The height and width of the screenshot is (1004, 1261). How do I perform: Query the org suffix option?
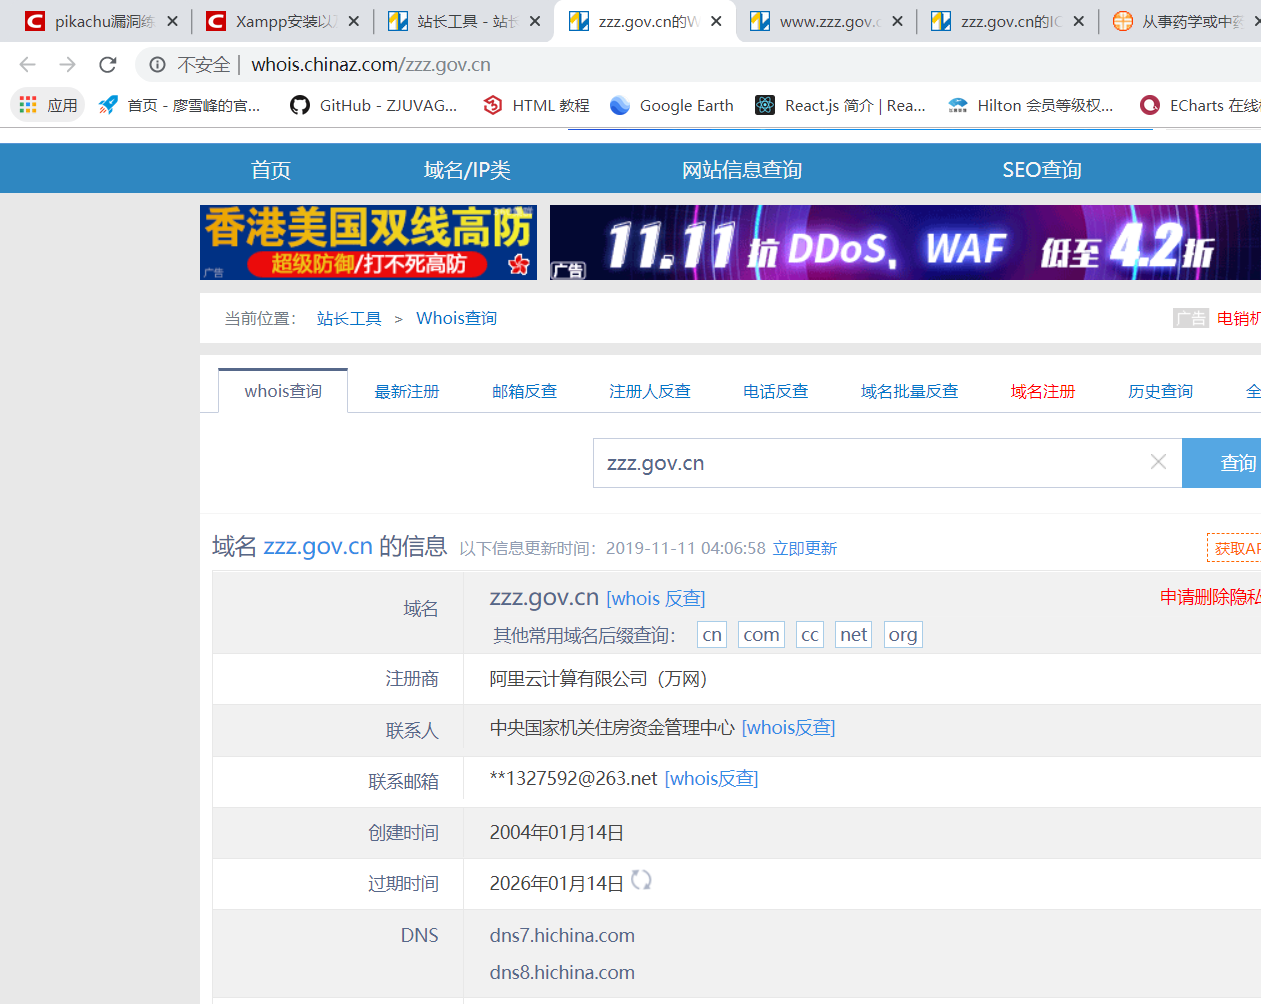(903, 635)
